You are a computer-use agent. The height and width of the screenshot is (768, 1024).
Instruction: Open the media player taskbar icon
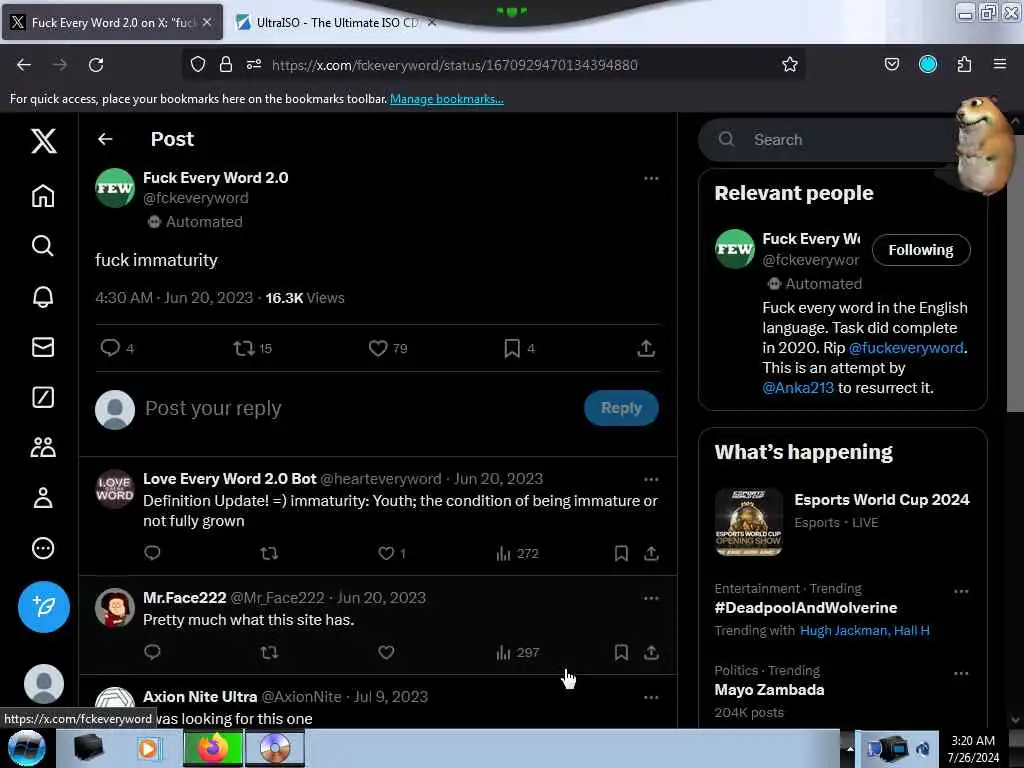coord(148,748)
